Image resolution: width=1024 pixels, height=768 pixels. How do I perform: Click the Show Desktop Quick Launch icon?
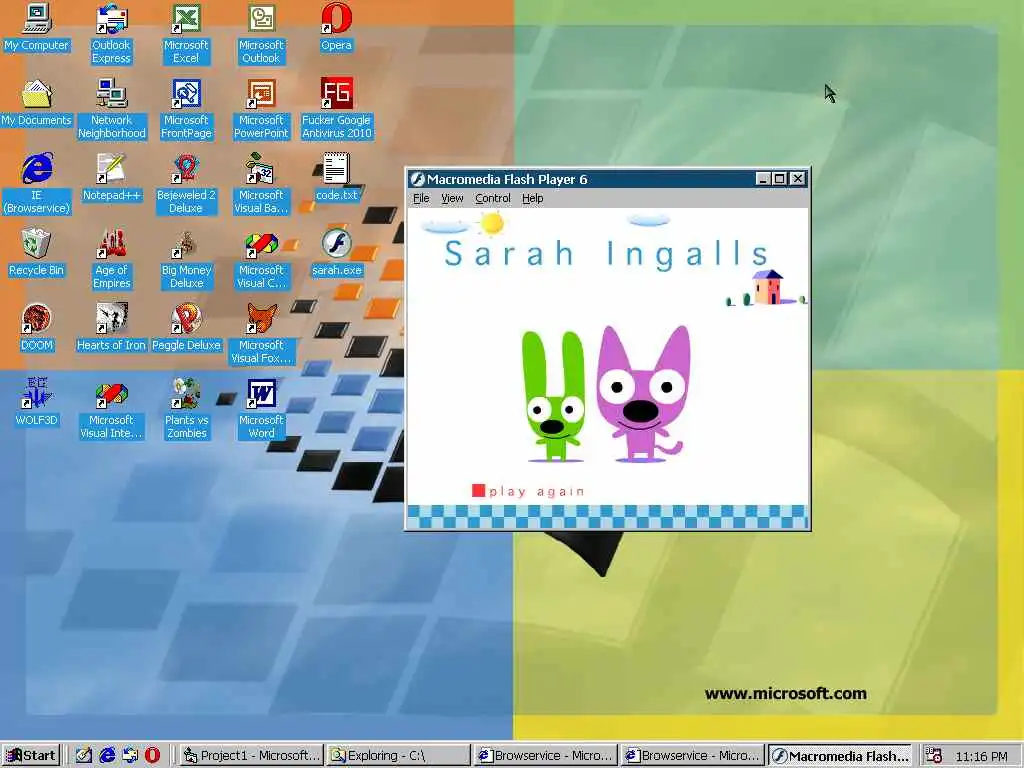click(84, 756)
